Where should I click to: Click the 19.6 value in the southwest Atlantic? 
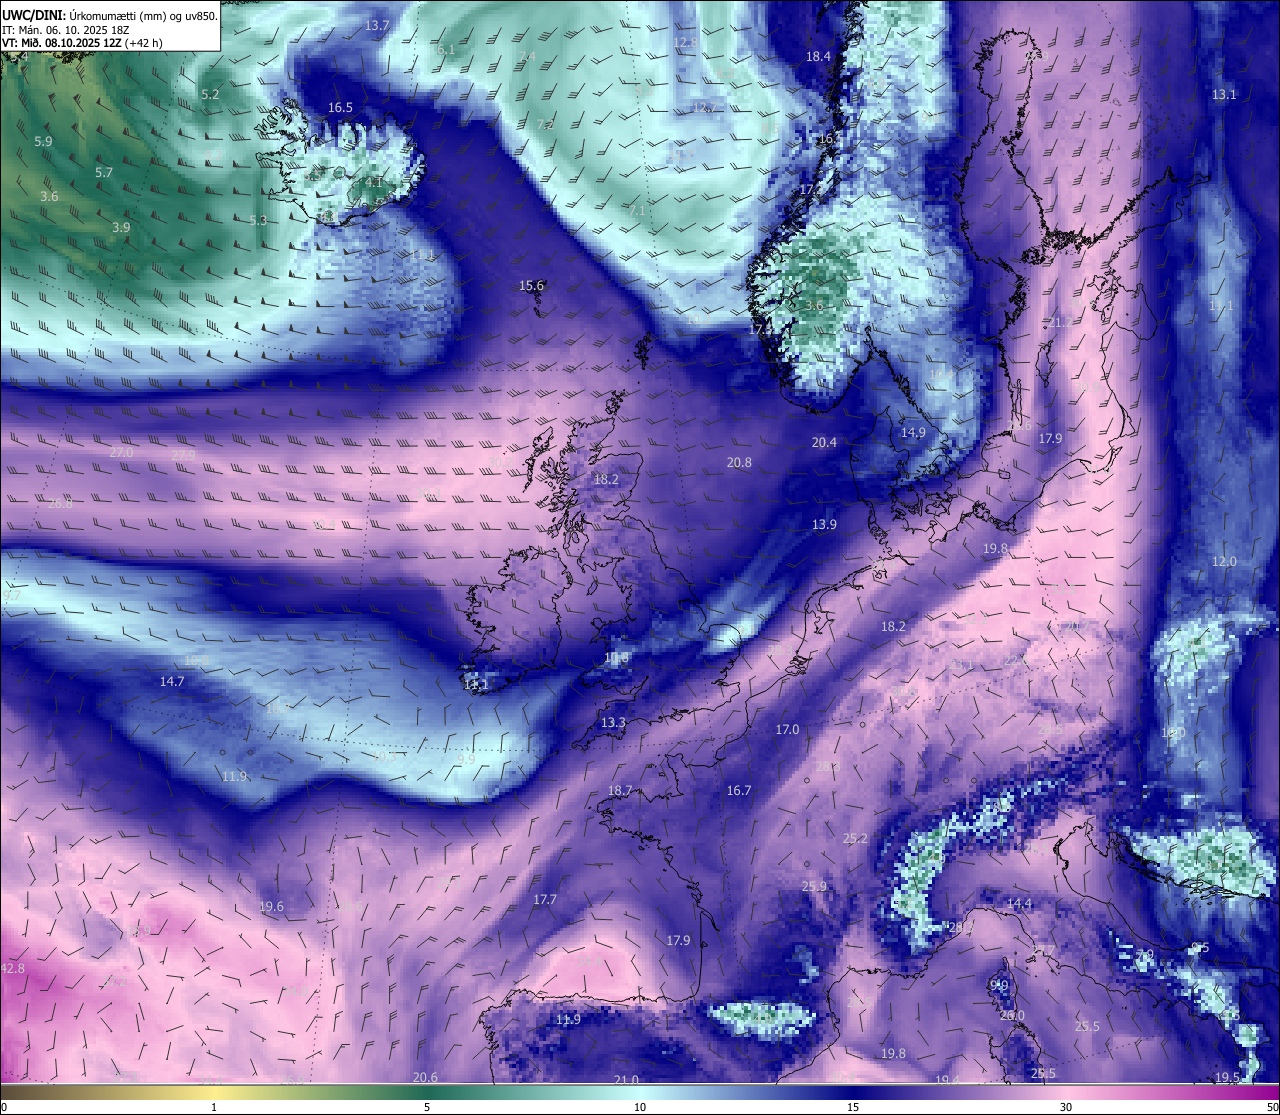pyautogui.click(x=271, y=907)
